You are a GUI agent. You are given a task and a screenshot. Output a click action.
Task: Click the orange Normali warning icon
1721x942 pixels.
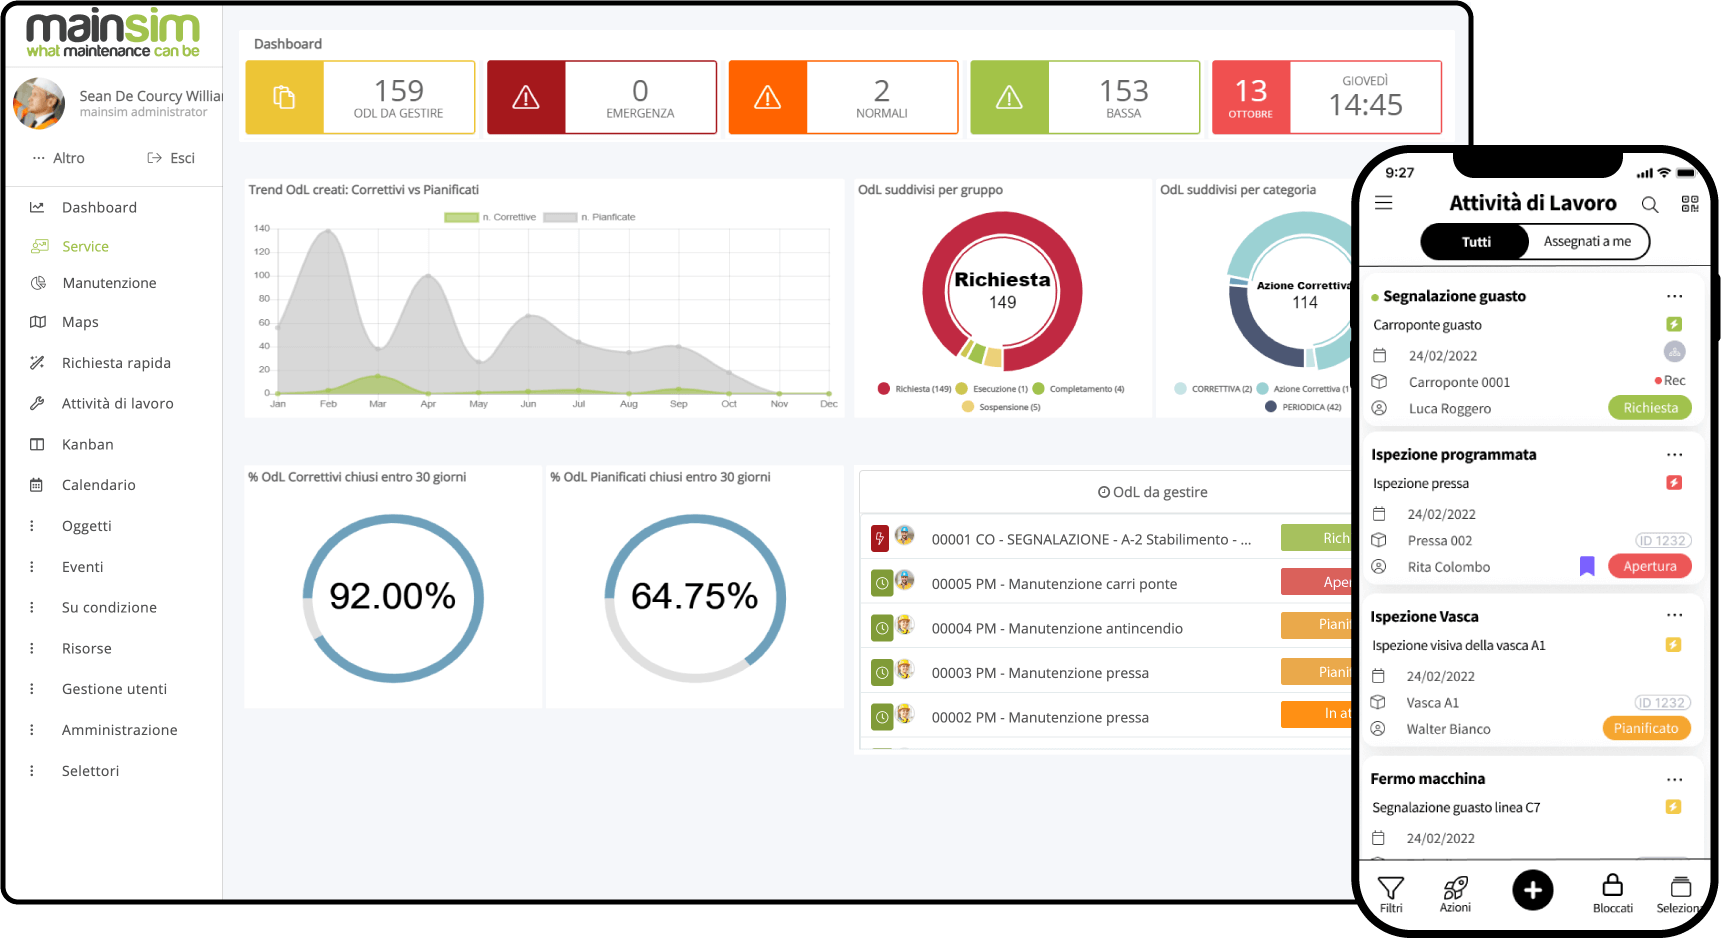point(768,97)
